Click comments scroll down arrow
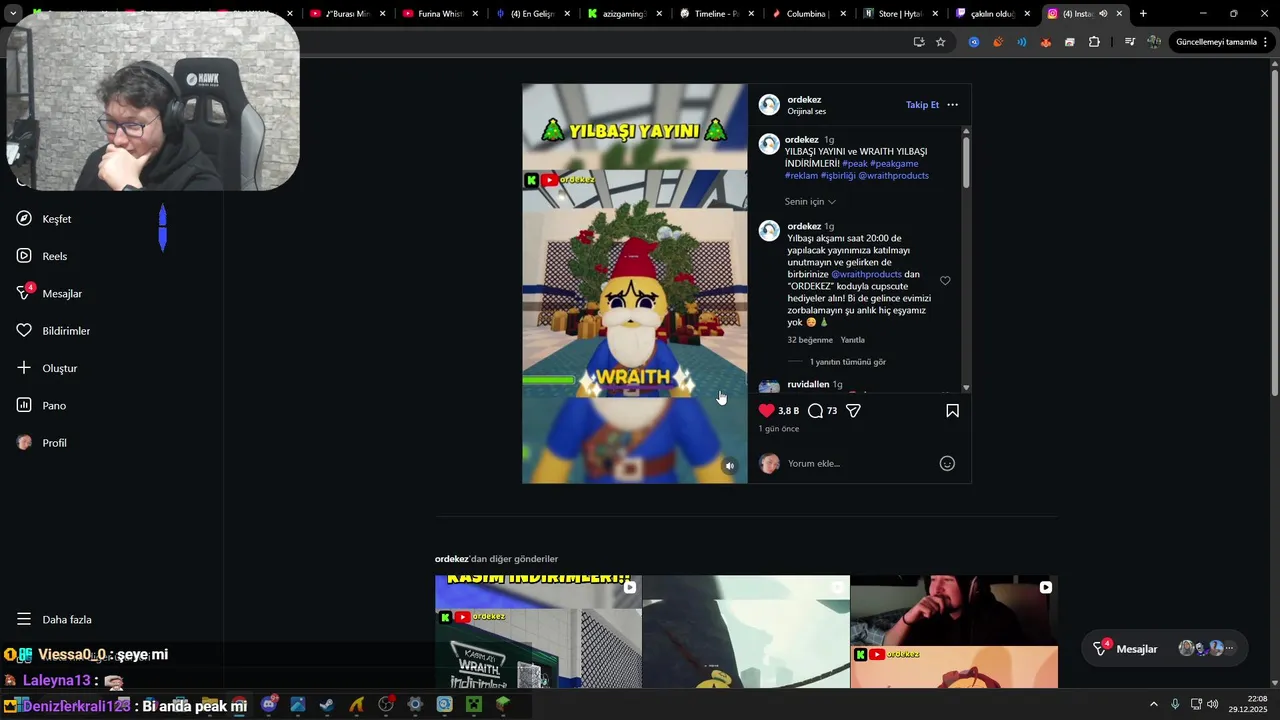Screen dimensions: 1280x720 [x=966, y=388]
